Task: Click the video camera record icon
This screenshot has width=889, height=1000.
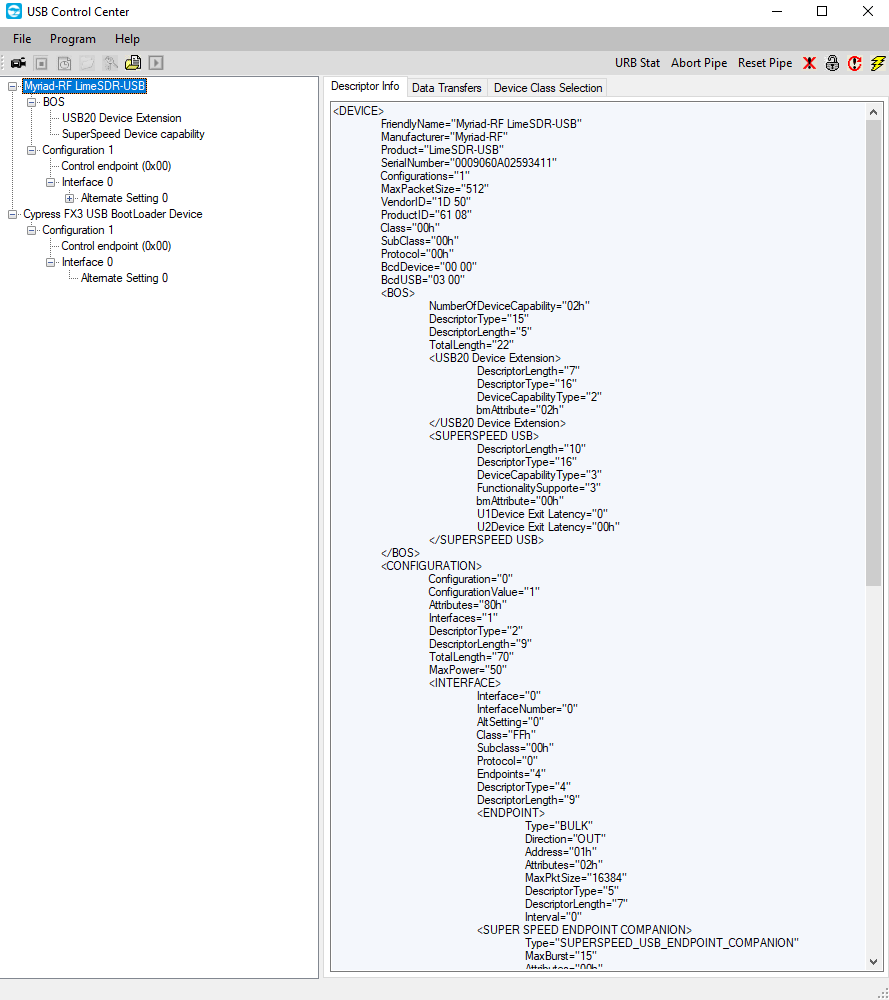Action: pyautogui.click(x=18, y=63)
